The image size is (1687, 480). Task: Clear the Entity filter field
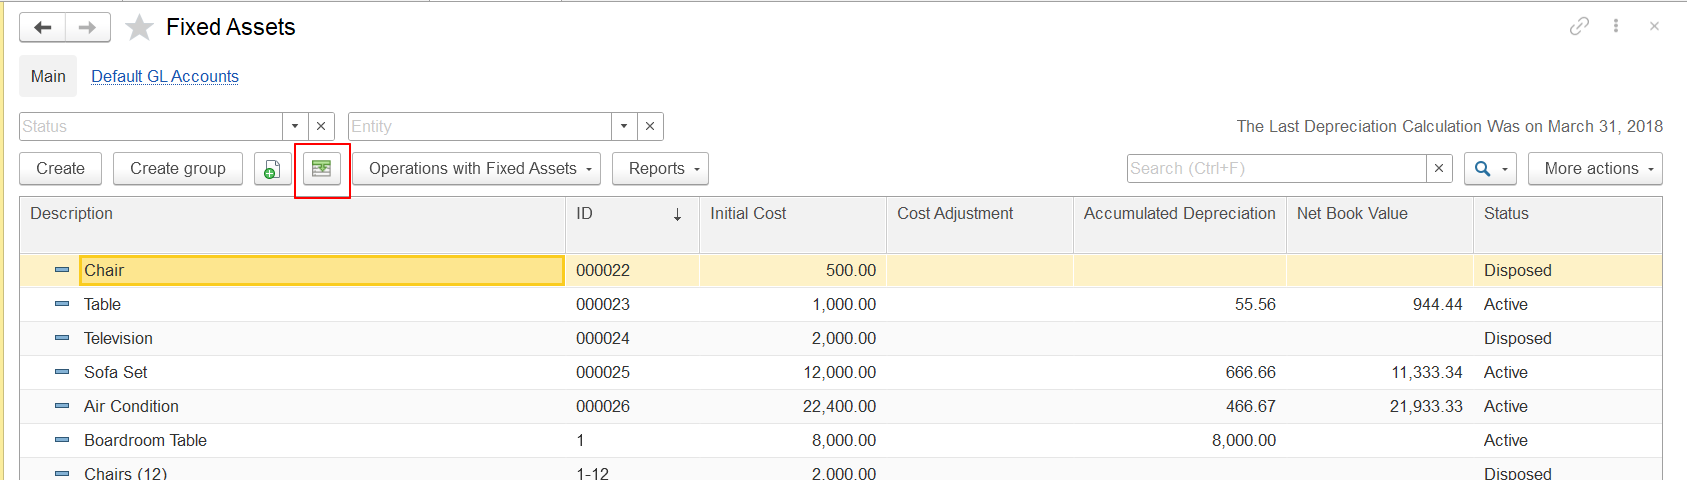pyautogui.click(x=650, y=126)
